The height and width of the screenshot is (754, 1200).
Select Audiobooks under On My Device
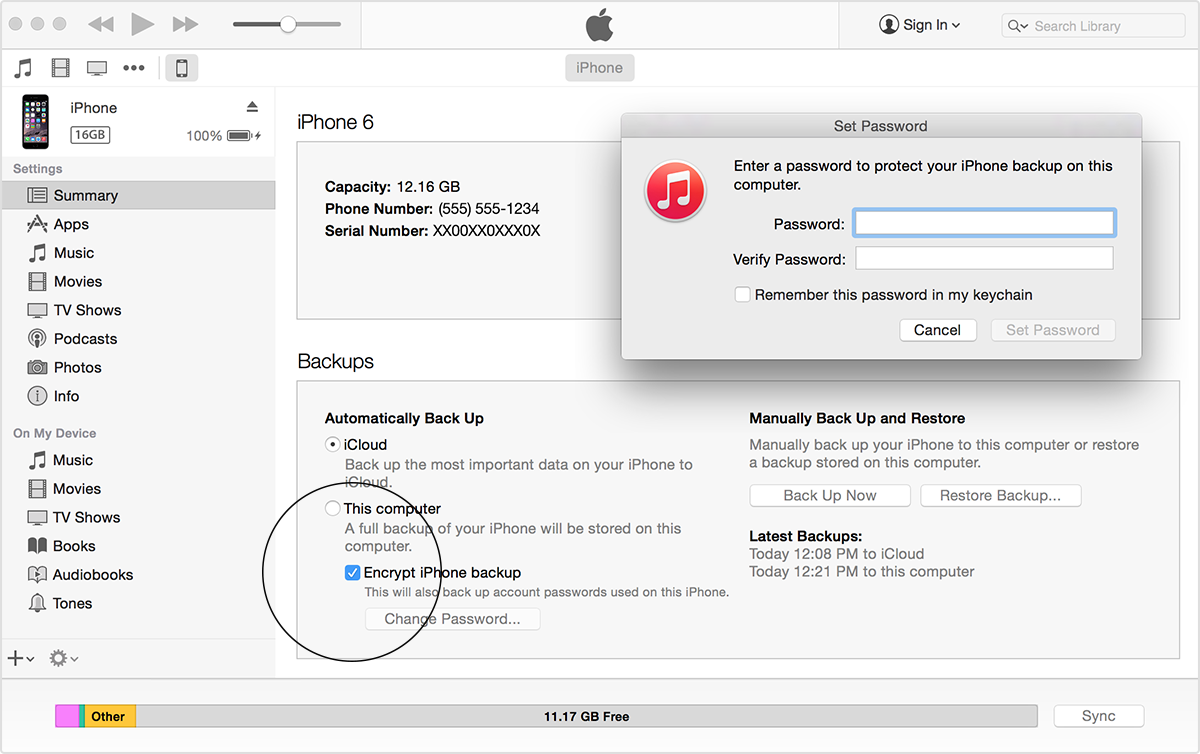coord(92,575)
